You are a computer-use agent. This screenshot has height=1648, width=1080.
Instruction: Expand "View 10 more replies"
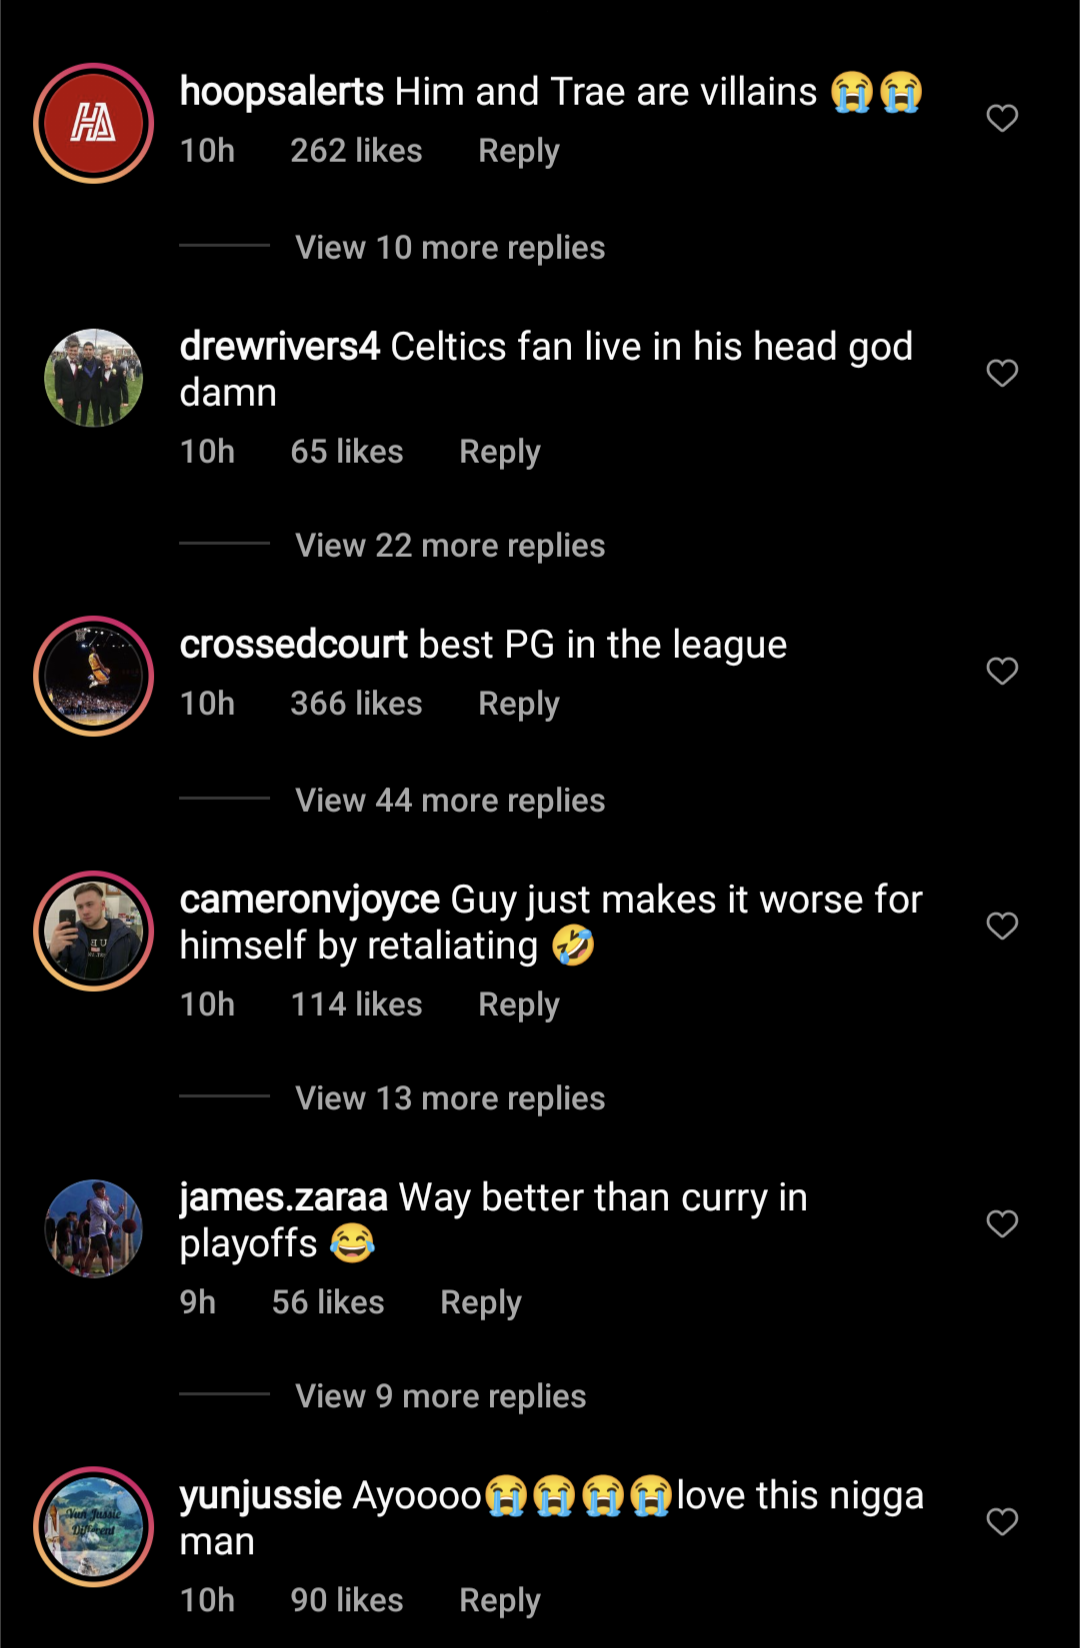pyautogui.click(x=450, y=247)
